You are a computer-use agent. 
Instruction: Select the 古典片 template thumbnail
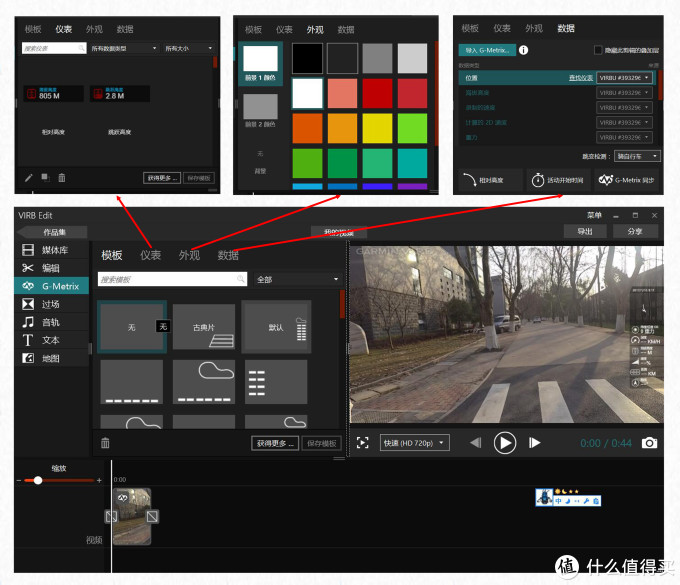(x=204, y=326)
